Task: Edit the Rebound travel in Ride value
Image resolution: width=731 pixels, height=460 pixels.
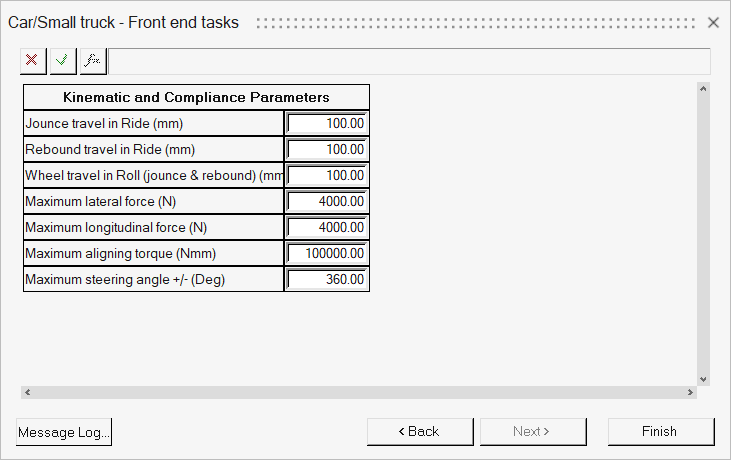Action: [x=327, y=149]
